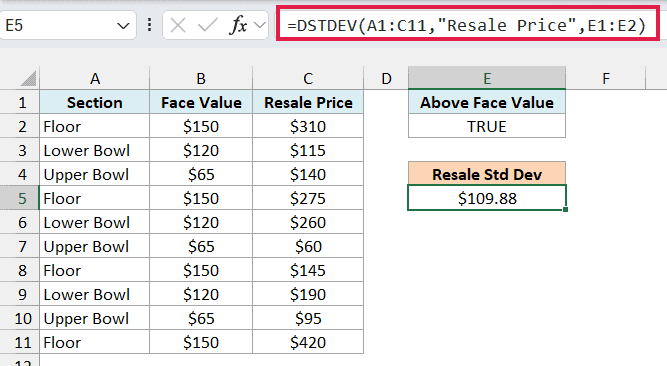Select 'Floor' in row 11
The width and height of the screenshot is (667, 366).
point(95,342)
